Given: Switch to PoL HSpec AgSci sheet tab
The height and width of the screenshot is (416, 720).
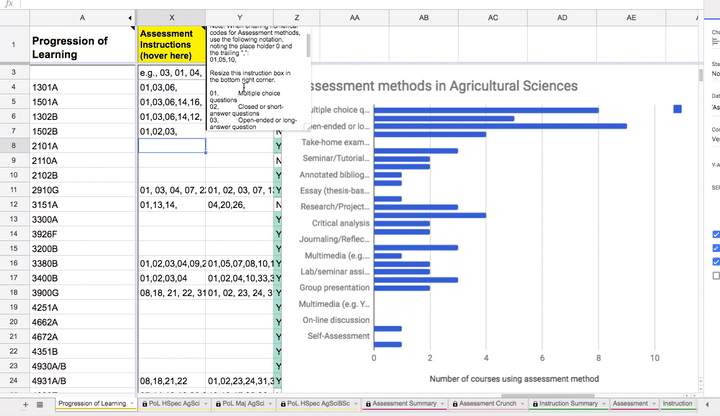Looking at the screenshot, I should coord(174,404).
